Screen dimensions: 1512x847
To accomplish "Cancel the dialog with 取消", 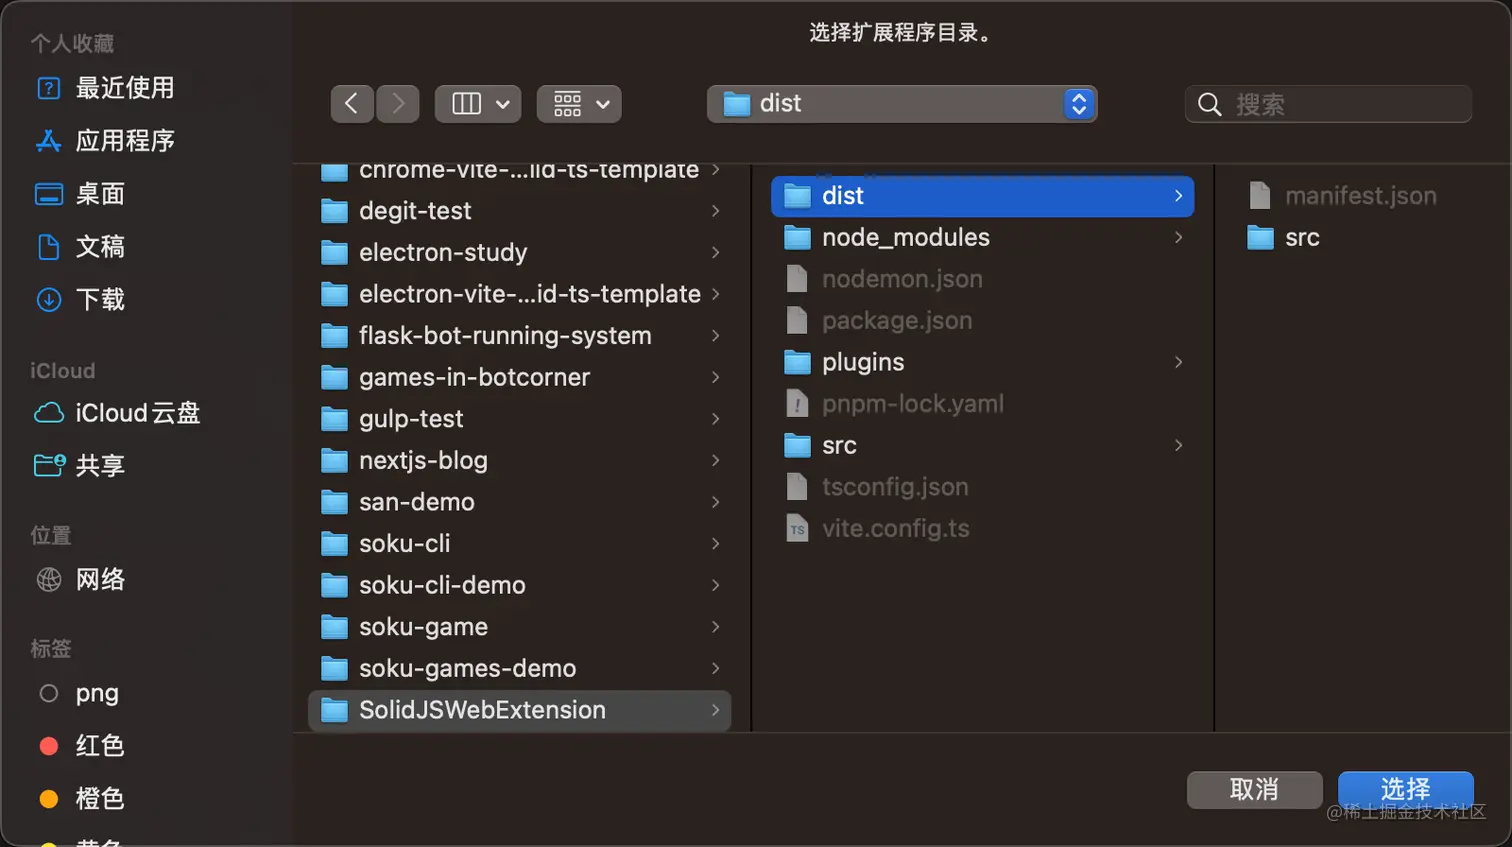I will (1254, 790).
